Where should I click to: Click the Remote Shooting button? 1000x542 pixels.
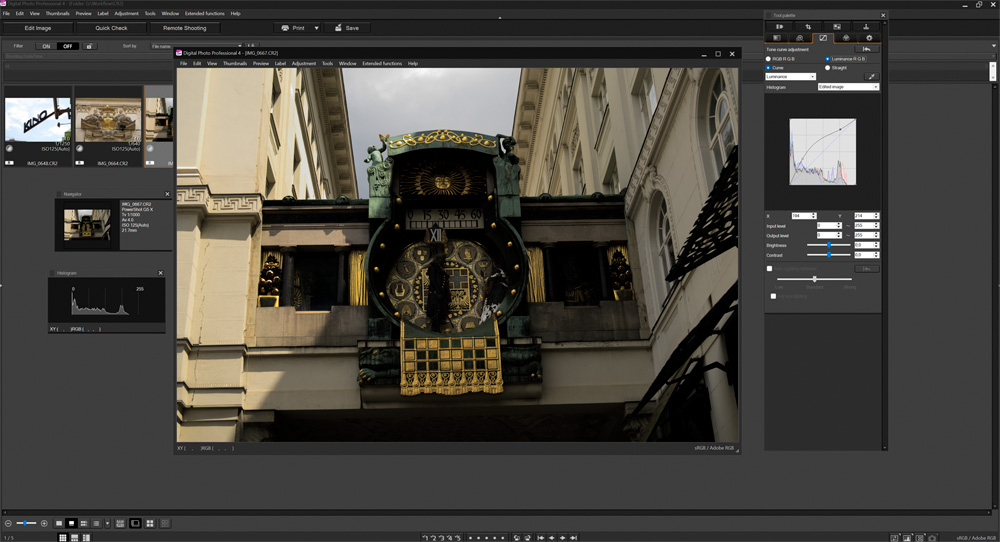pos(185,28)
